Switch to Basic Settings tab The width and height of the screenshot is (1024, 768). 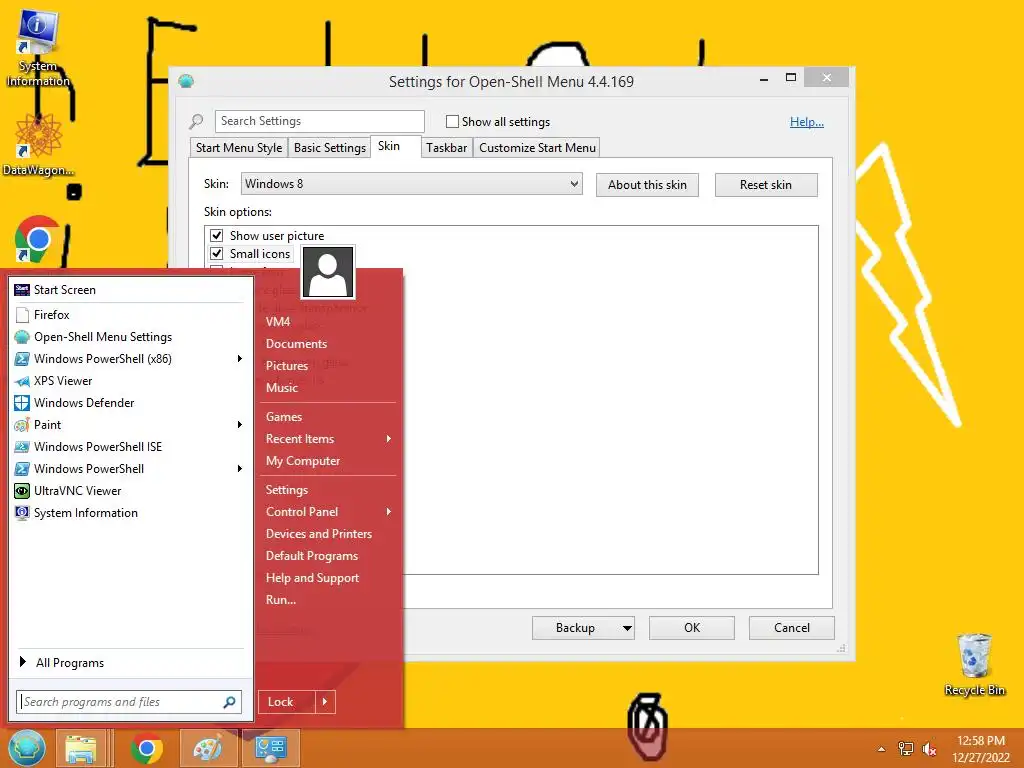(x=330, y=148)
